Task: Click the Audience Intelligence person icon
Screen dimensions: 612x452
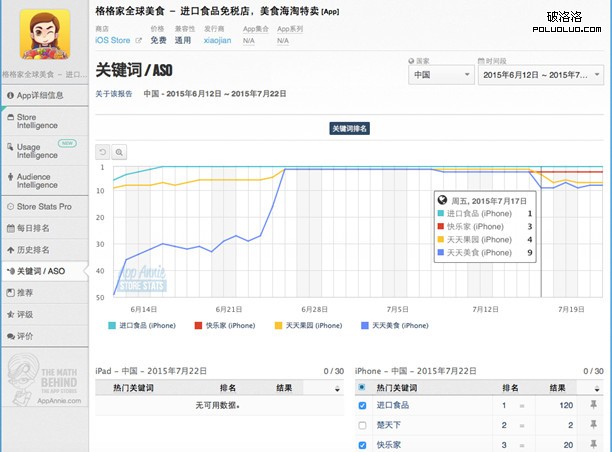Action: (x=11, y=177)
